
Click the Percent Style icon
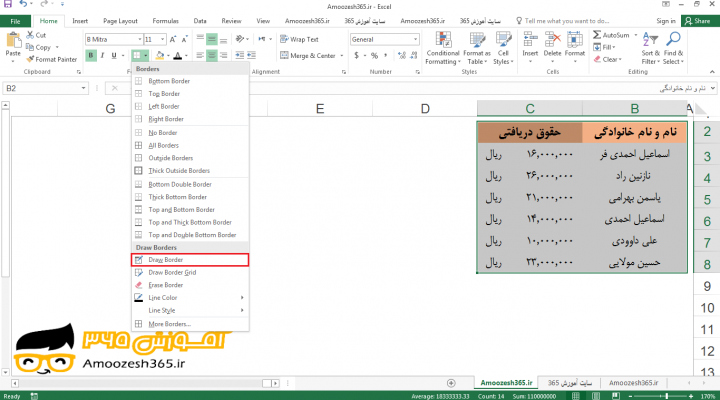click(375, 56)
